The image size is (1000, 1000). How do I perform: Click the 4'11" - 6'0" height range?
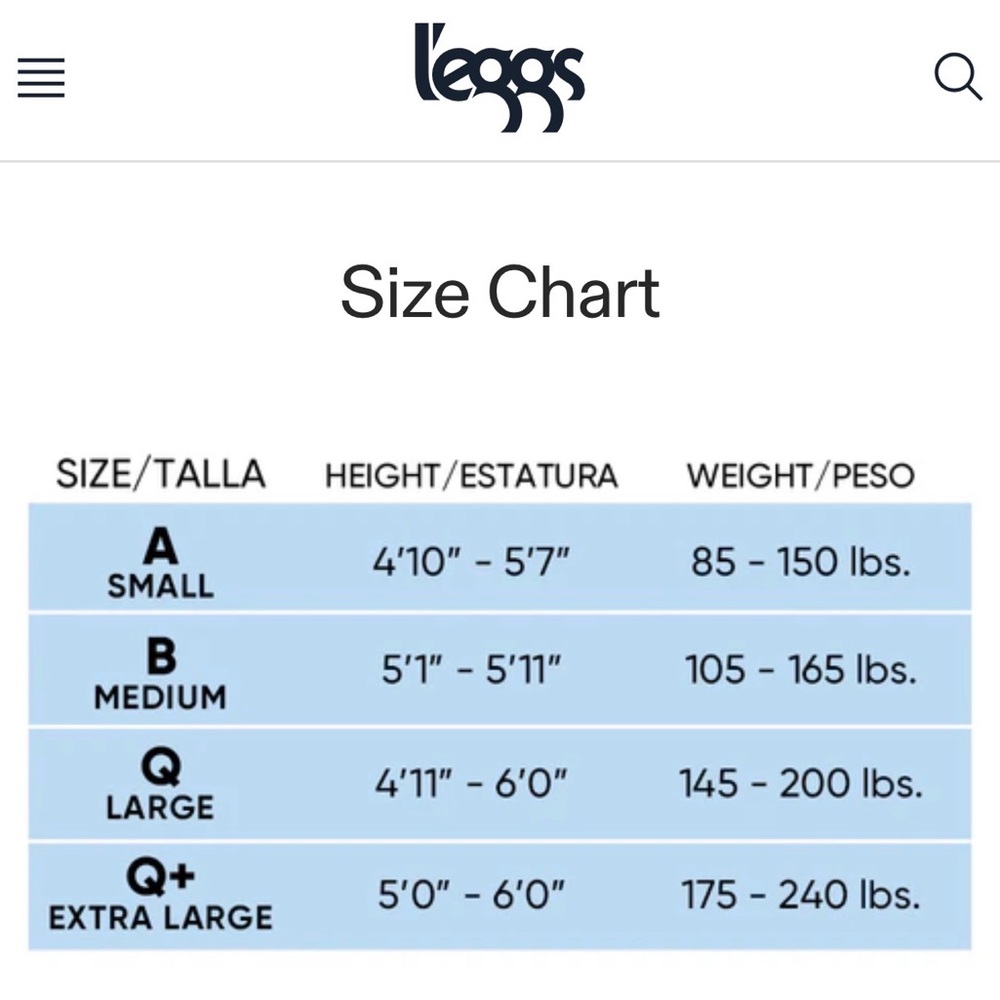point(471,783)
